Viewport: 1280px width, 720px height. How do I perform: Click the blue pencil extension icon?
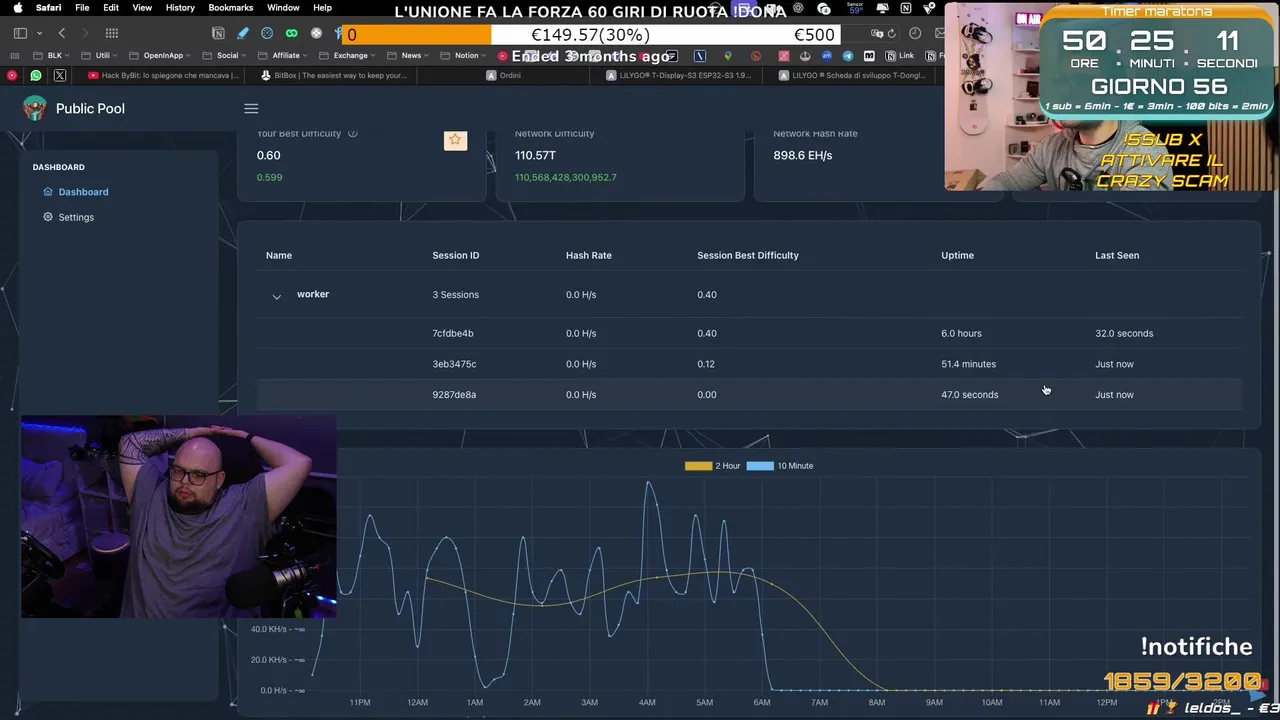click(x=243, y=33)
